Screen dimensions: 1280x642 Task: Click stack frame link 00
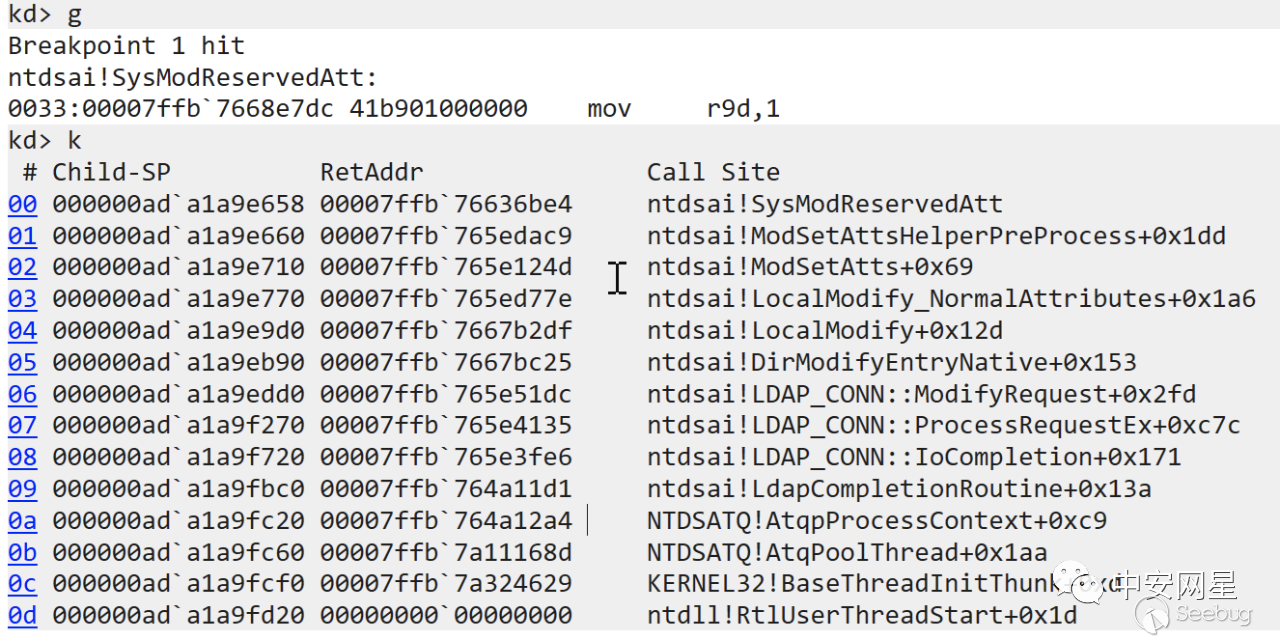pyautogui.click(x=22, y=205)
